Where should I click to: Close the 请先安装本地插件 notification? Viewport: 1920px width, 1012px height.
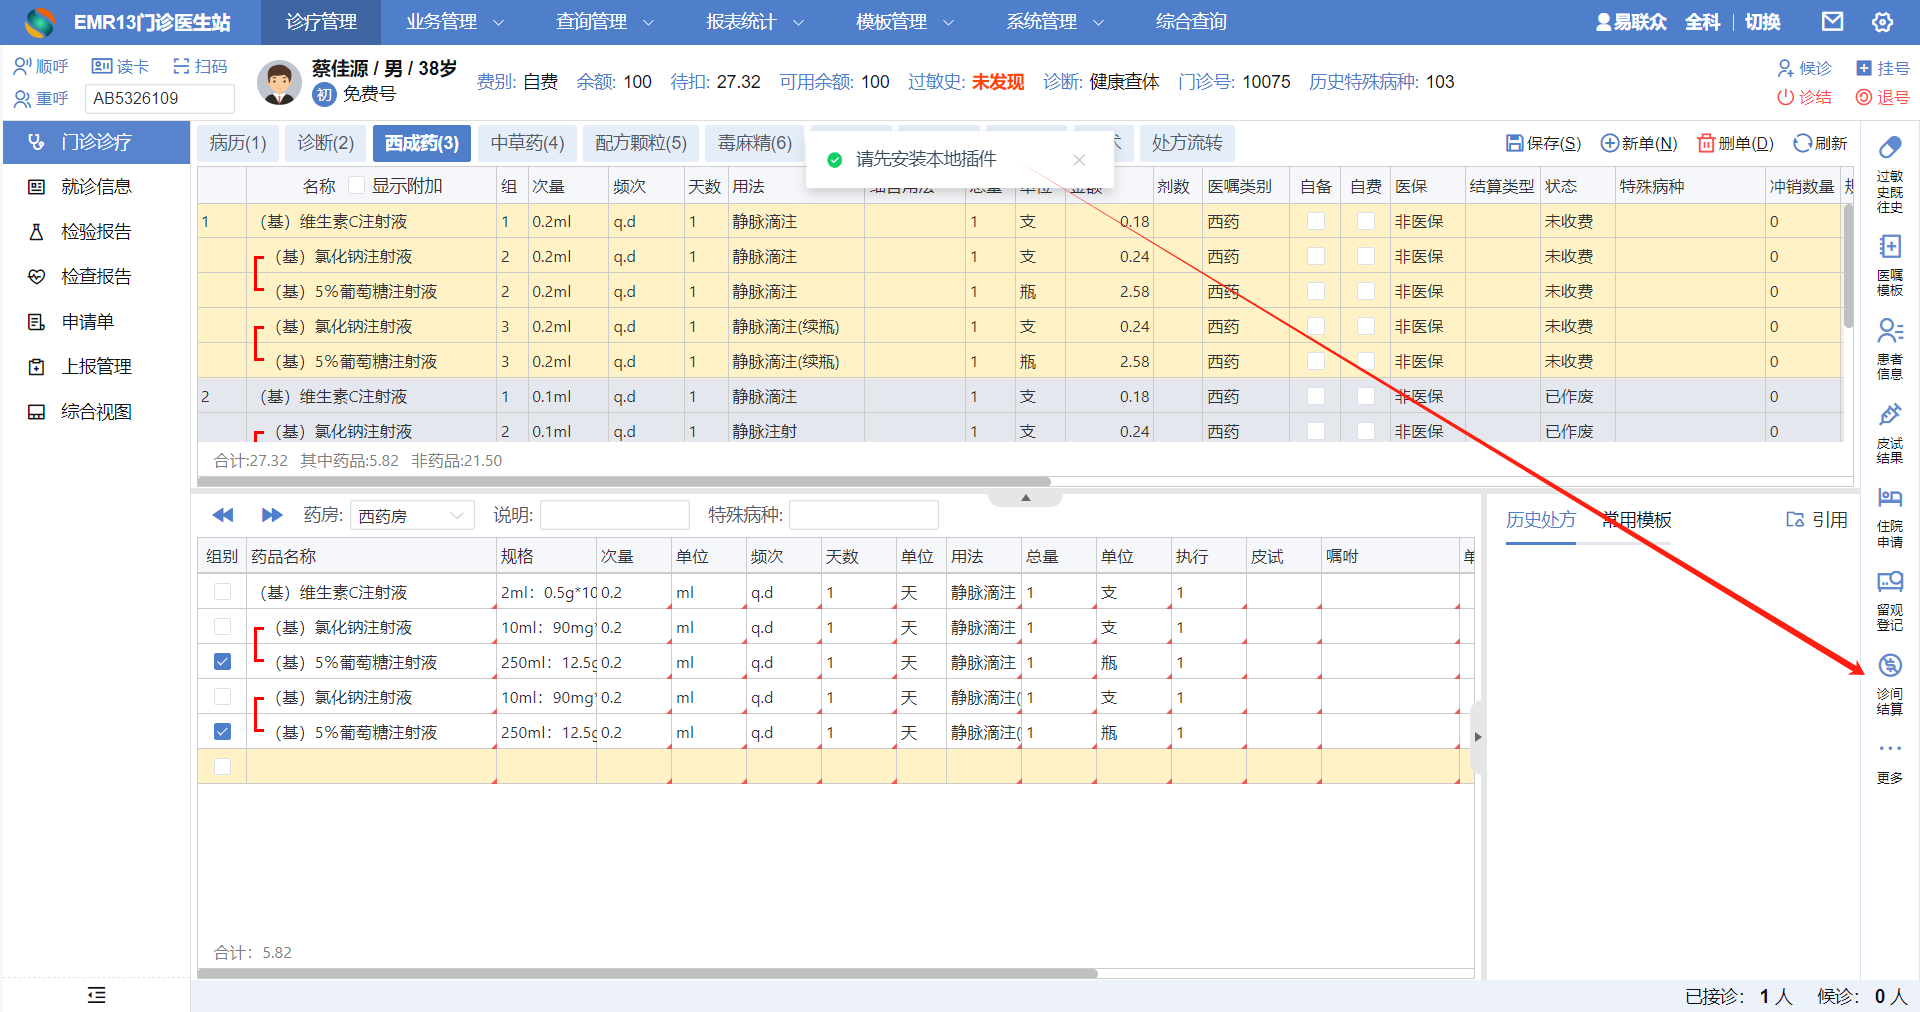[x=1079, y=160]
